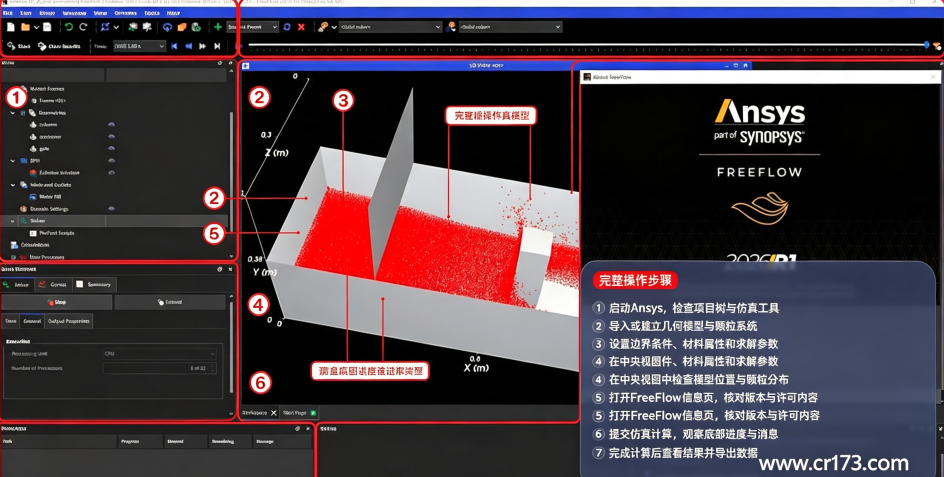The height and width of the screenshot is (477, 944).
Task: Click the Progress column header
Action: [x=140, y=441]
